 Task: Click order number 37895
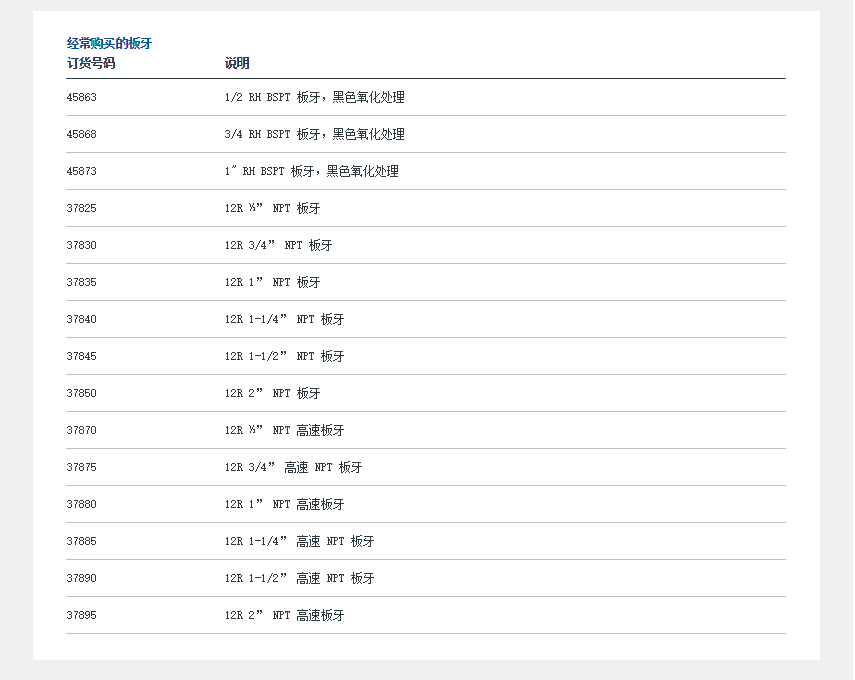[x=82, y=616]
